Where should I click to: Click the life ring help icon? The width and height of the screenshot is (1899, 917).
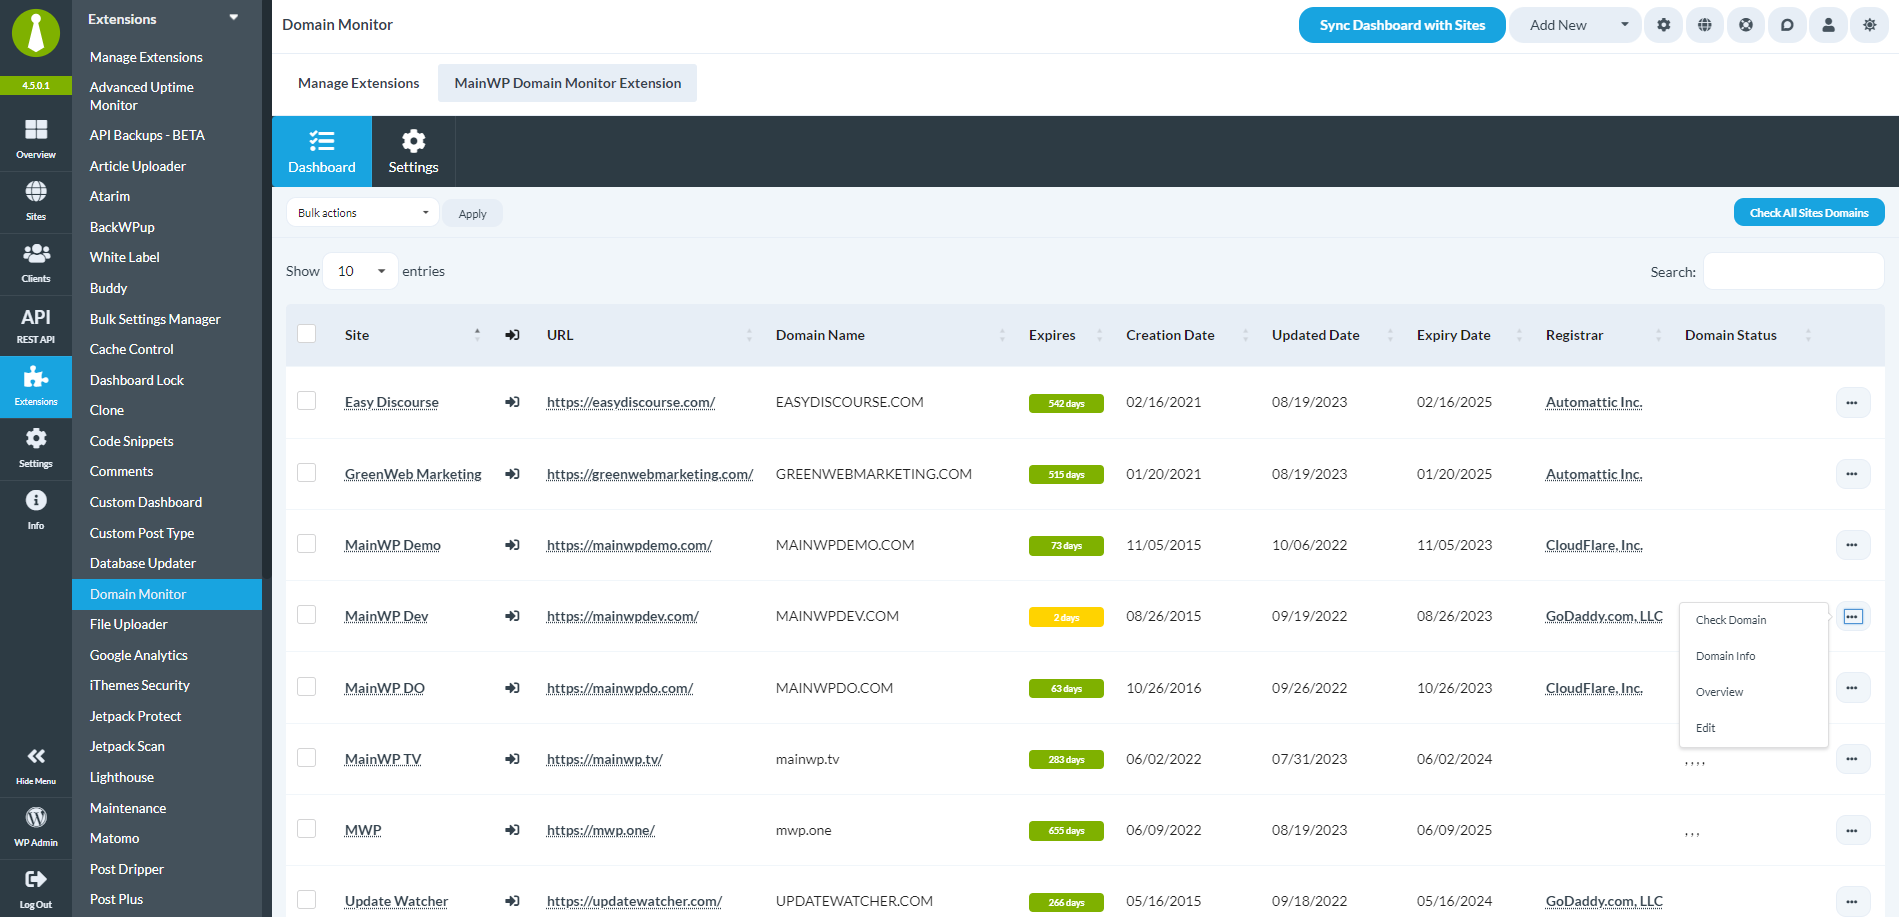click(1746, 25)
